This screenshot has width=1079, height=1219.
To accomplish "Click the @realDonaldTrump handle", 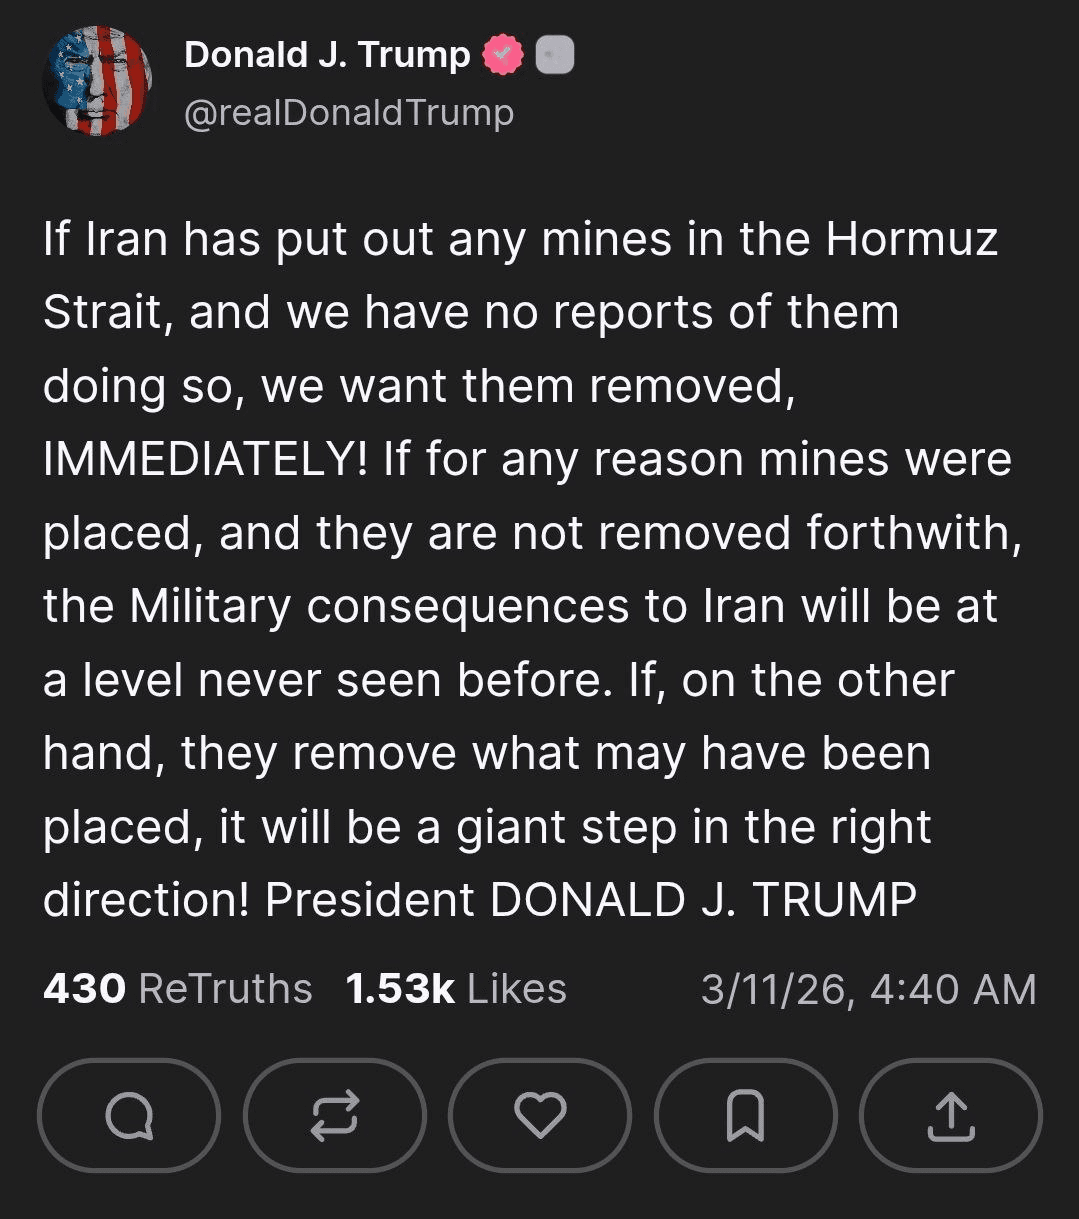I will (349, 112).
